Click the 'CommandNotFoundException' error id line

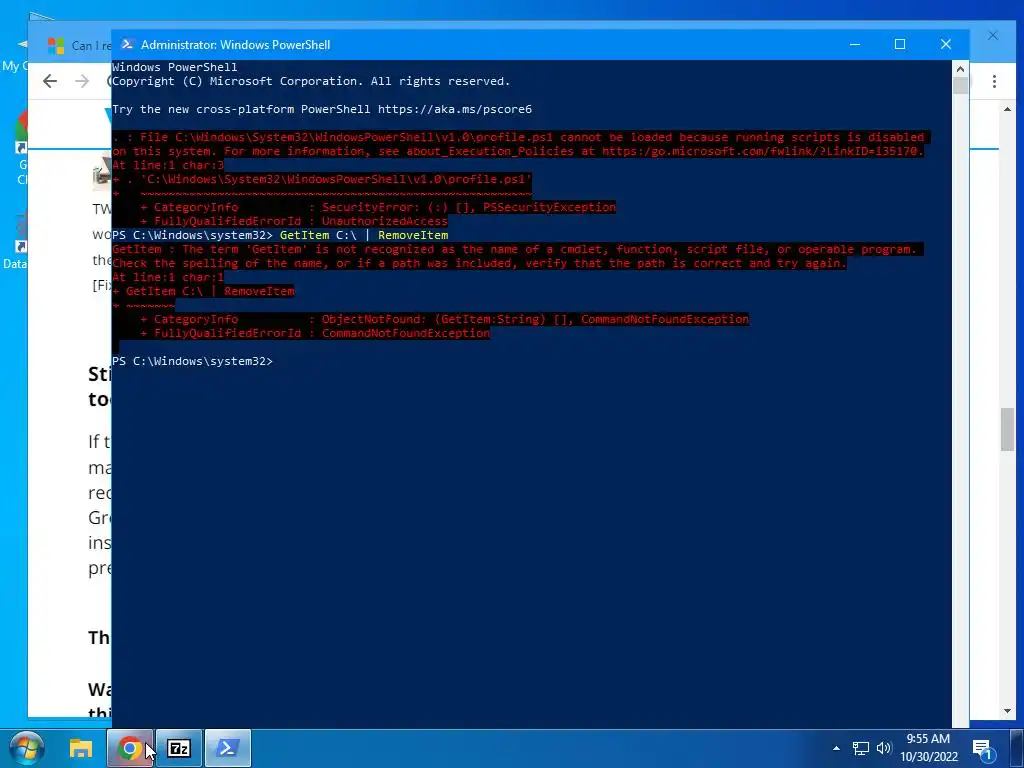pyautogui.click(x=315, y=333)
